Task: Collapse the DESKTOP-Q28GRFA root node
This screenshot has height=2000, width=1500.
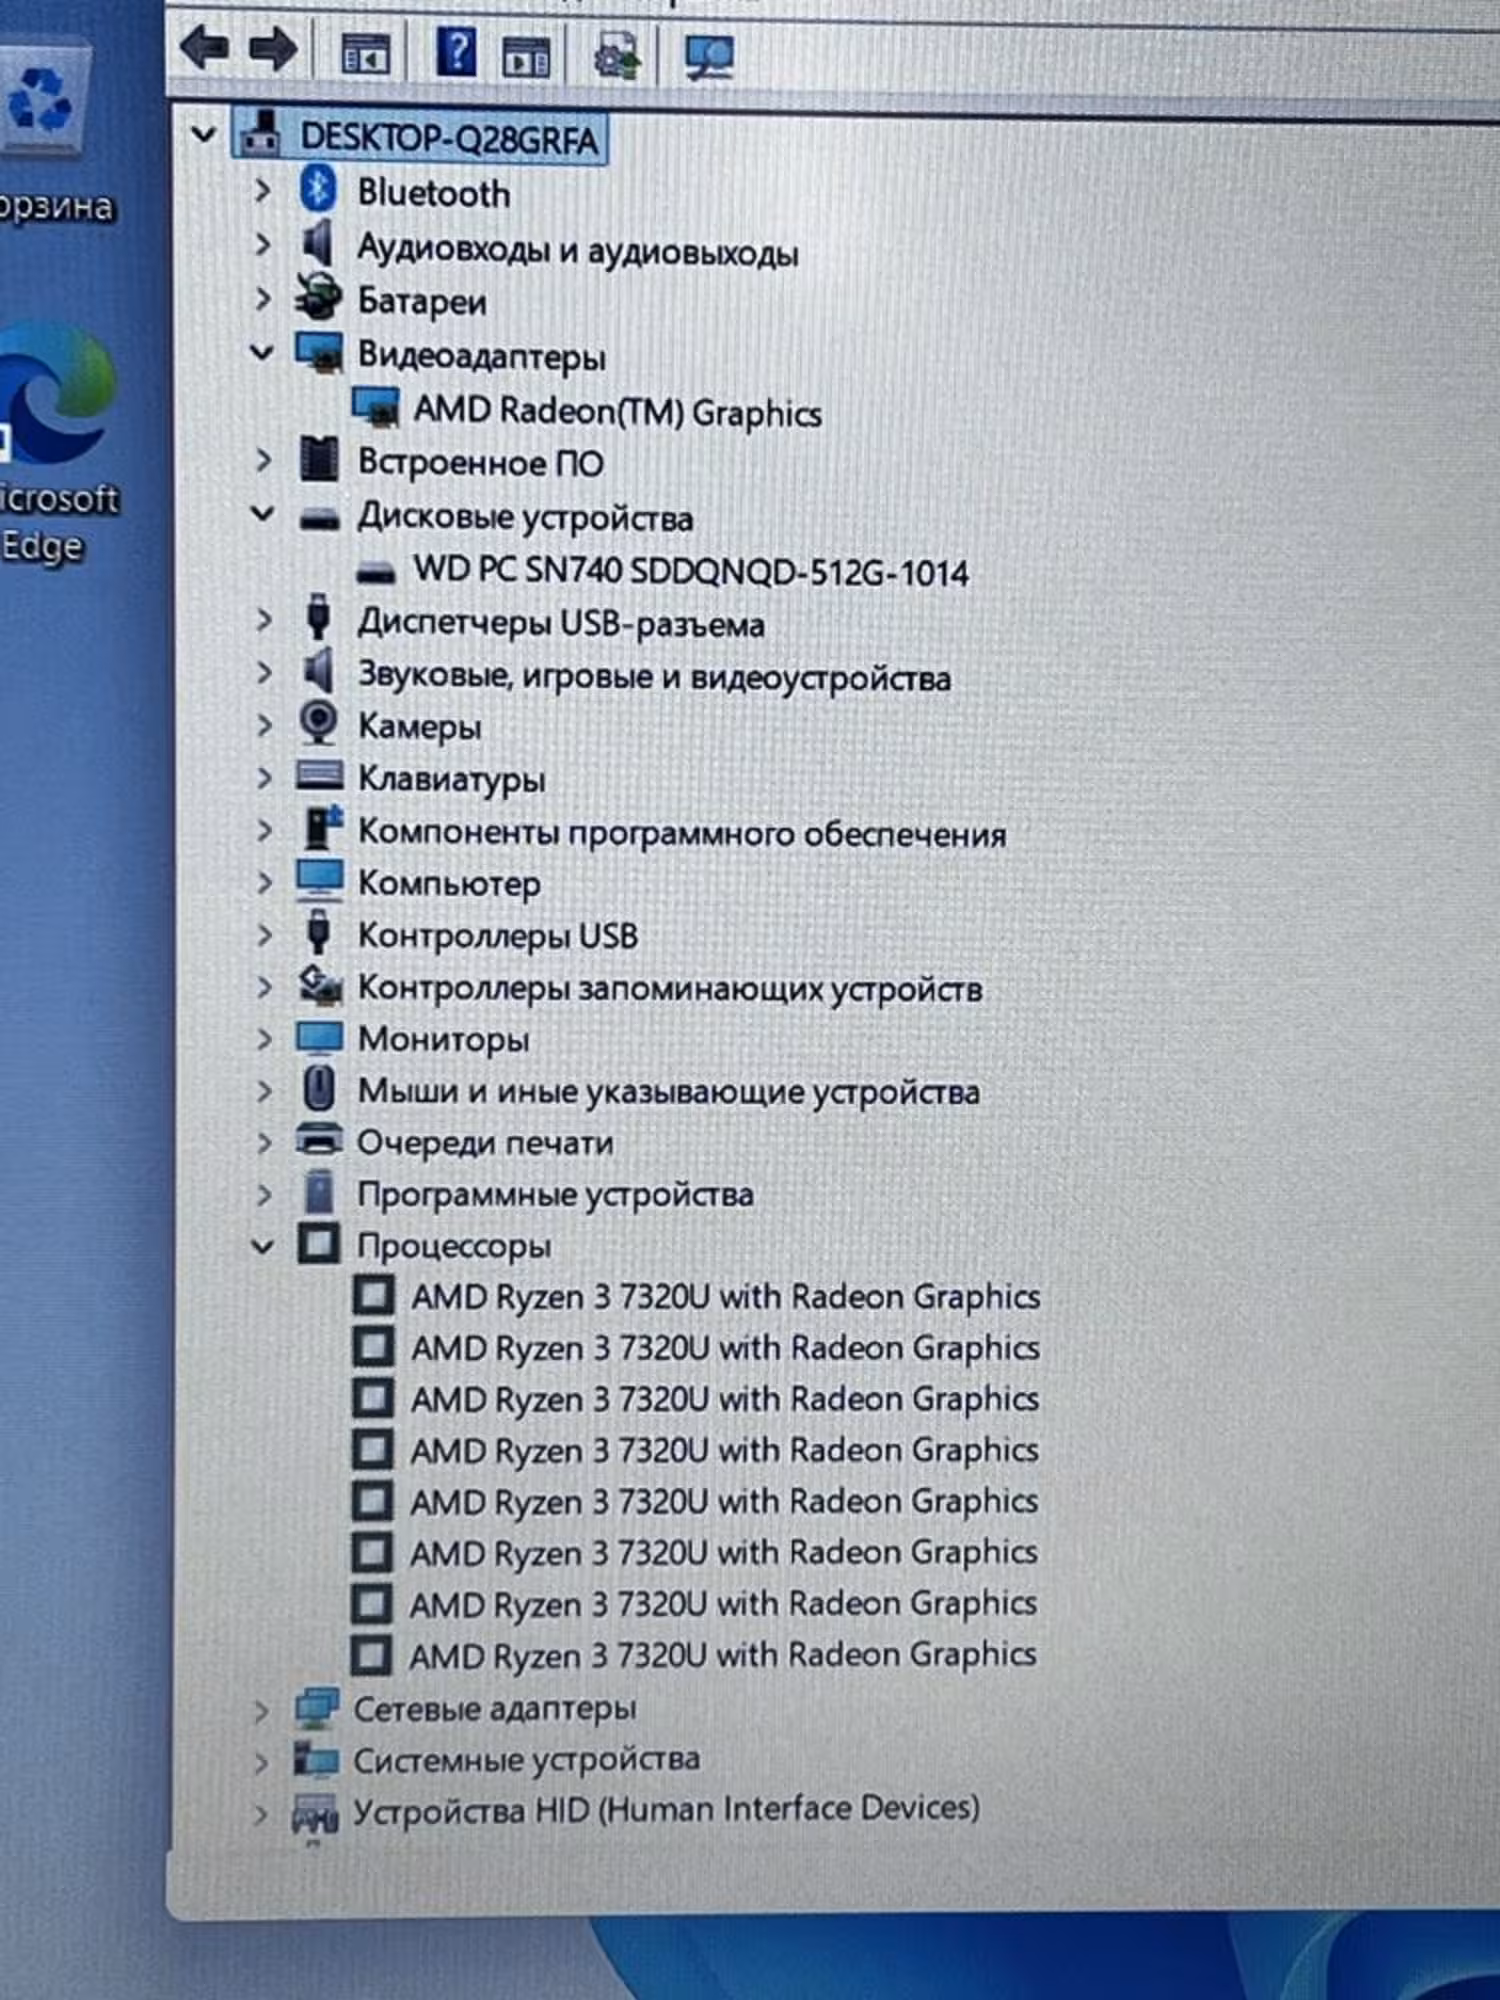Action: click(x=204, y=134)
